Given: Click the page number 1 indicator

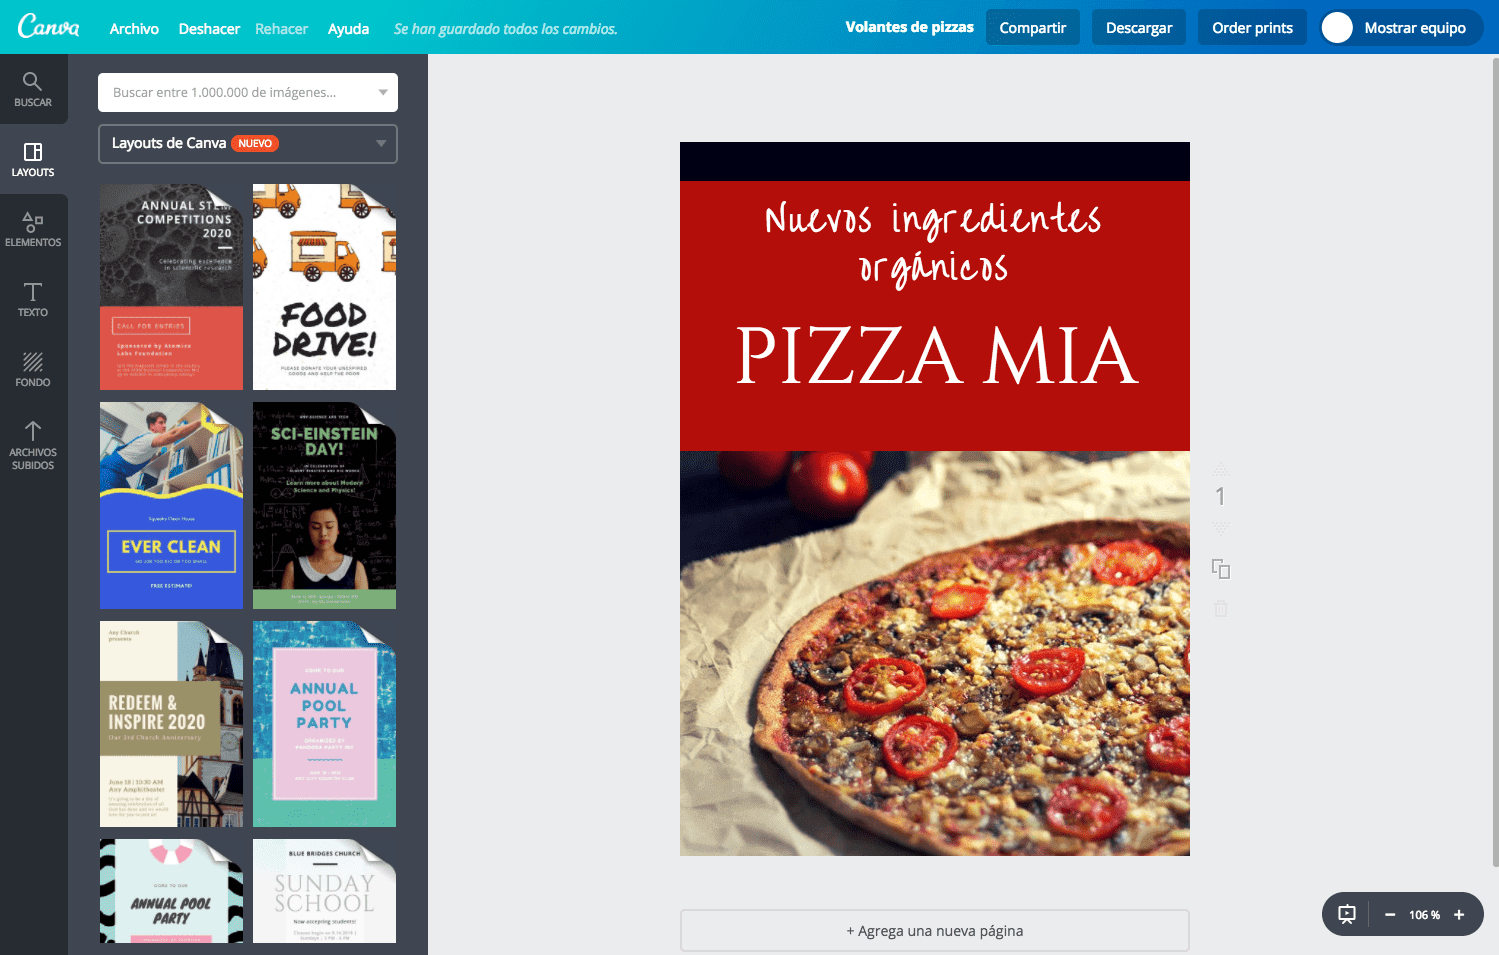Looking at the screenshot, I should click(1220, 496).
